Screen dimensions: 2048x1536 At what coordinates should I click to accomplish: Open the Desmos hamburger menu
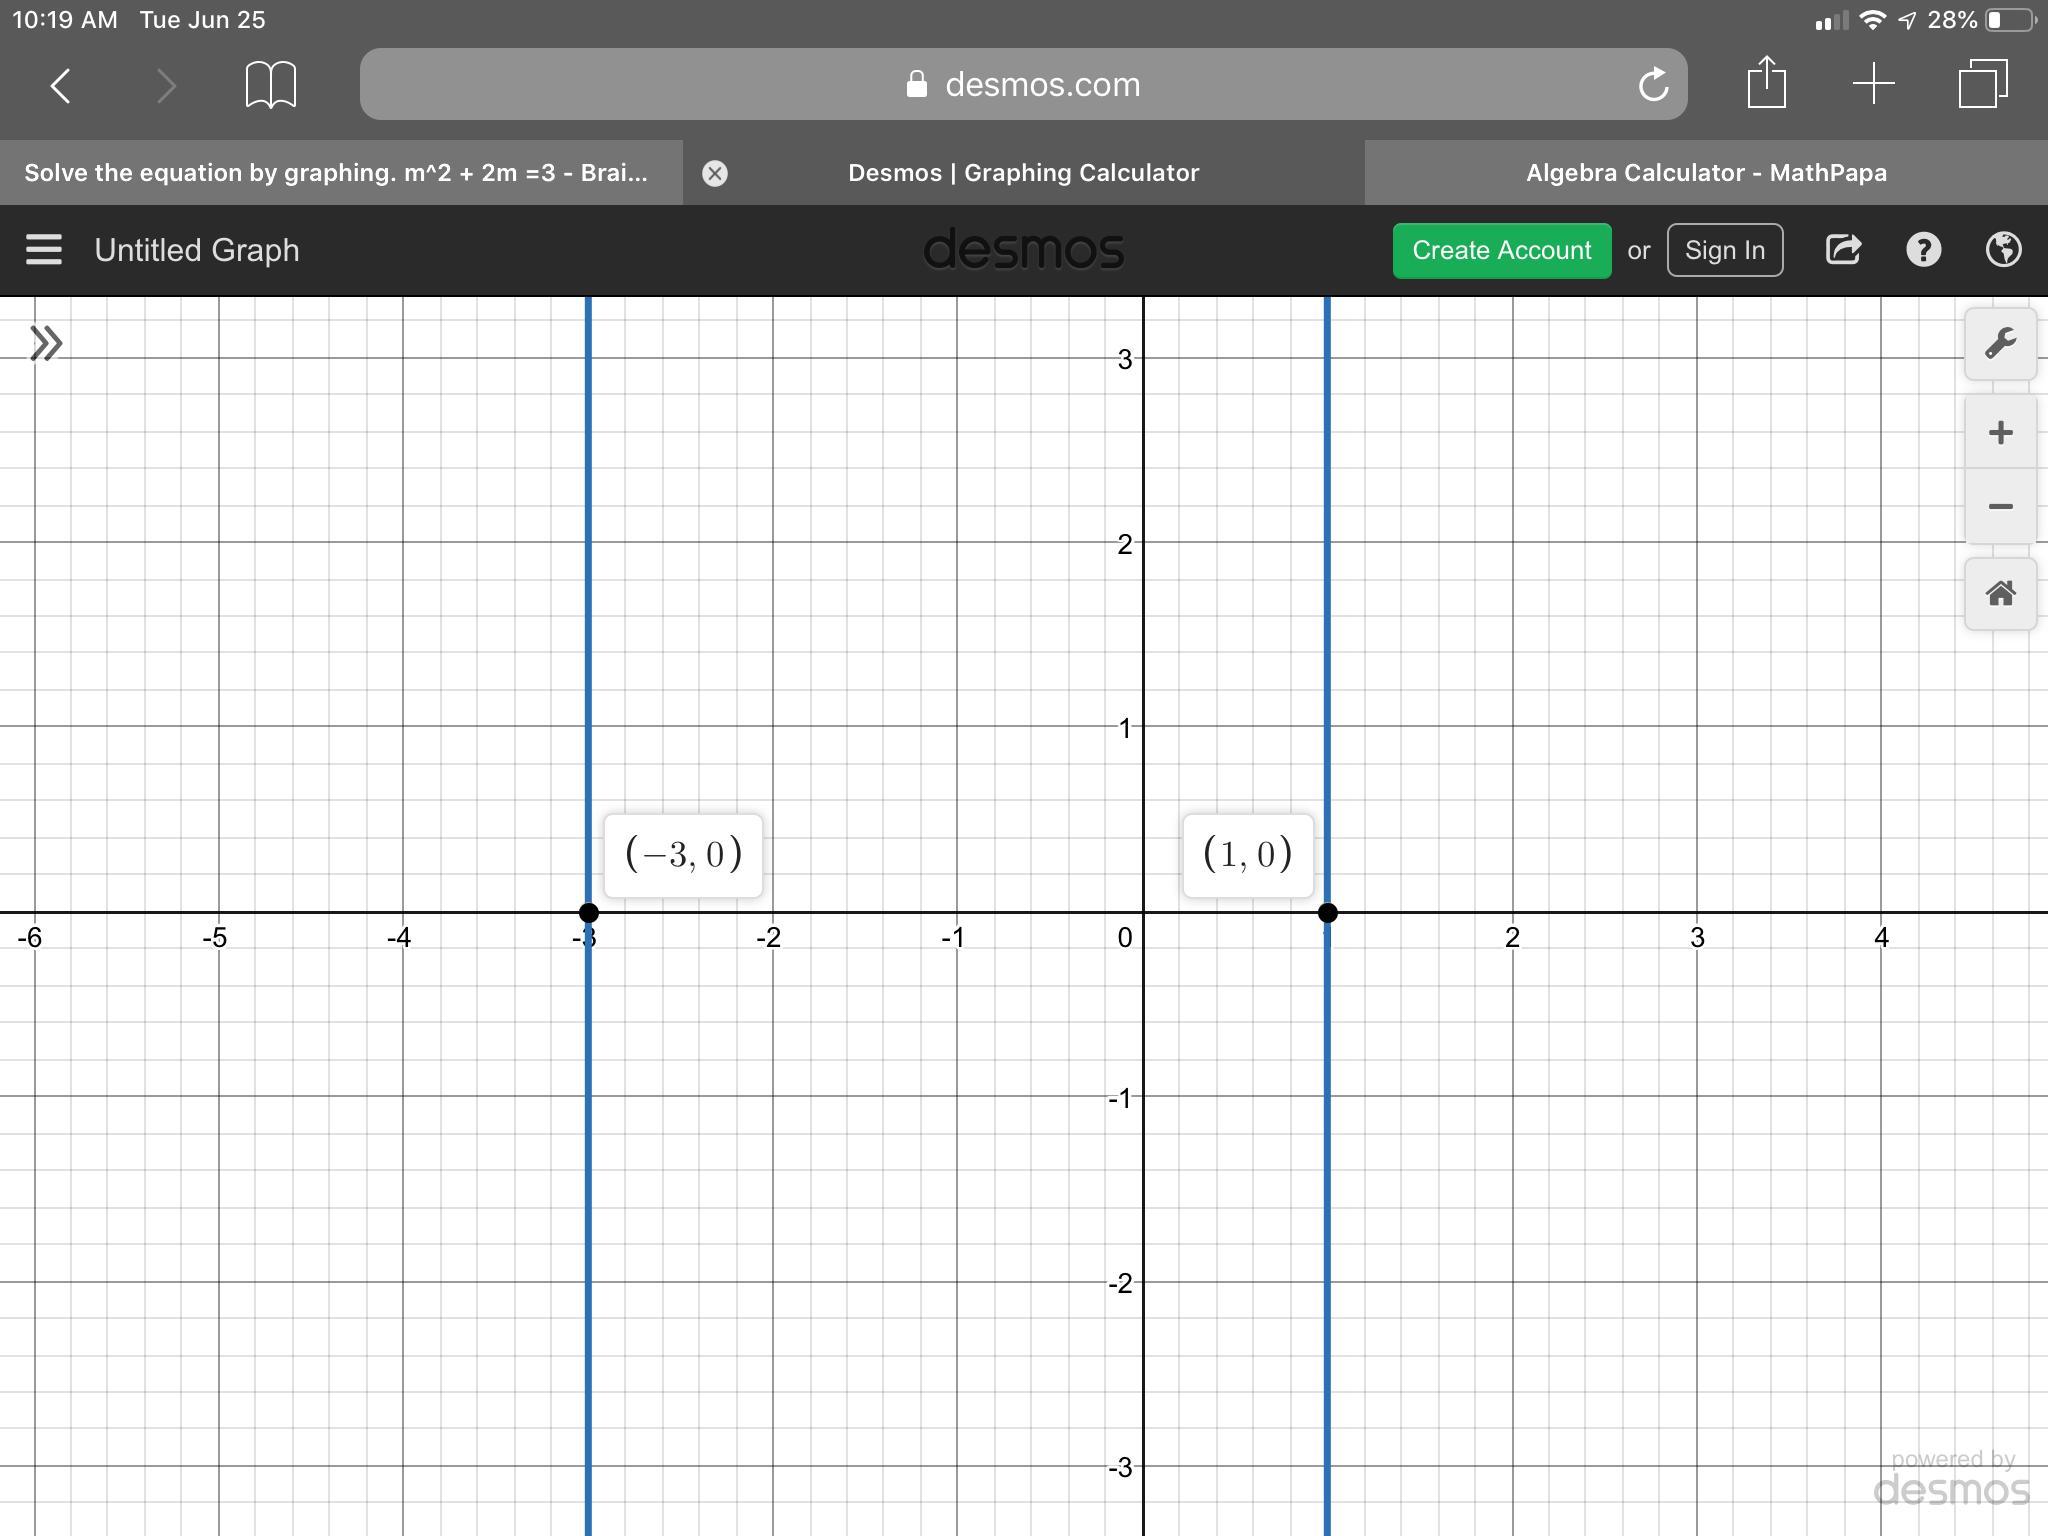44,250
